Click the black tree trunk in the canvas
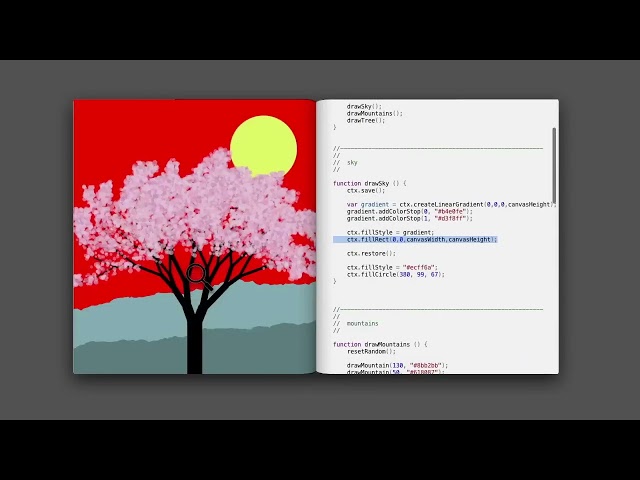 pos(194,345)
